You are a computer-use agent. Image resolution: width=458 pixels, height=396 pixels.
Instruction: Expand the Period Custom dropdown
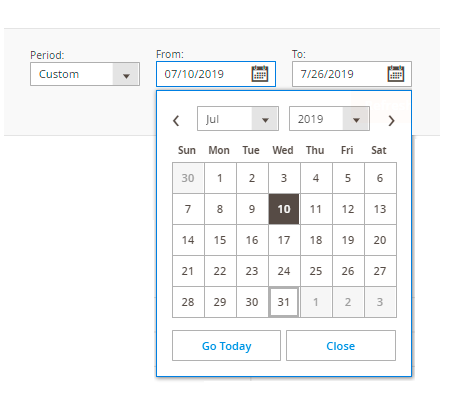point(85,74)
